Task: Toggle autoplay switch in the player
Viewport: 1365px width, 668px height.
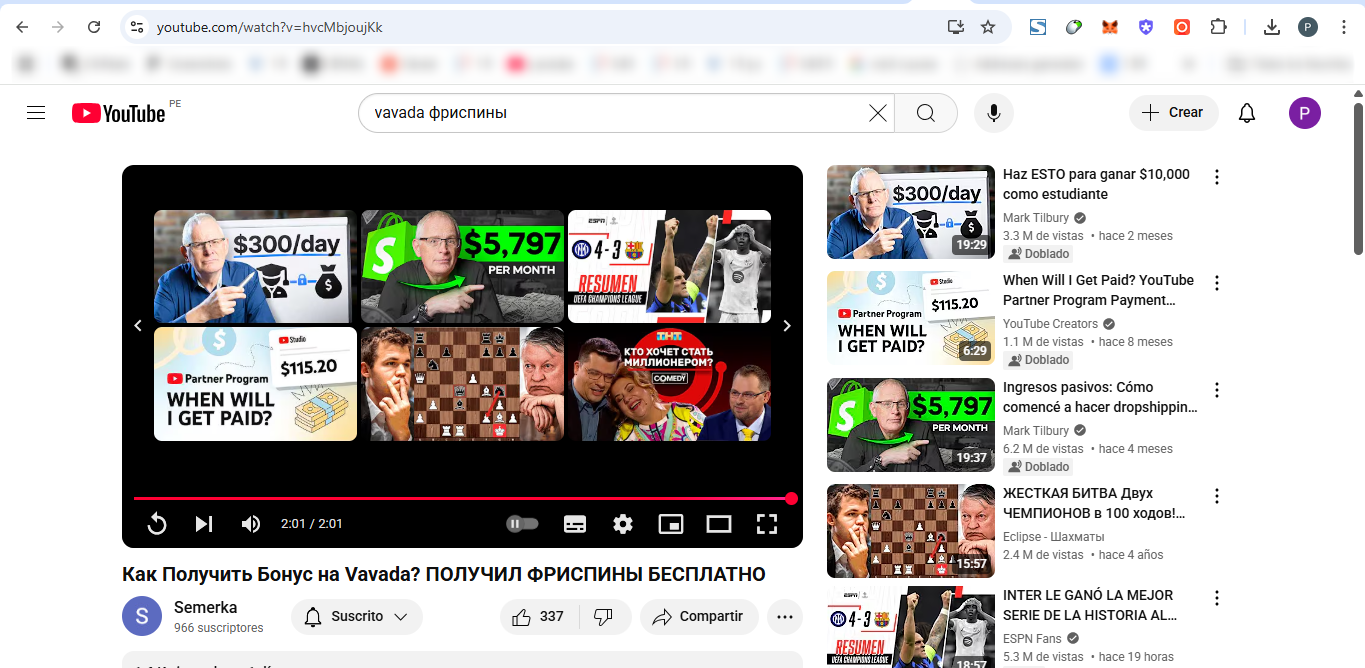Action: click(x=522, y=523)
